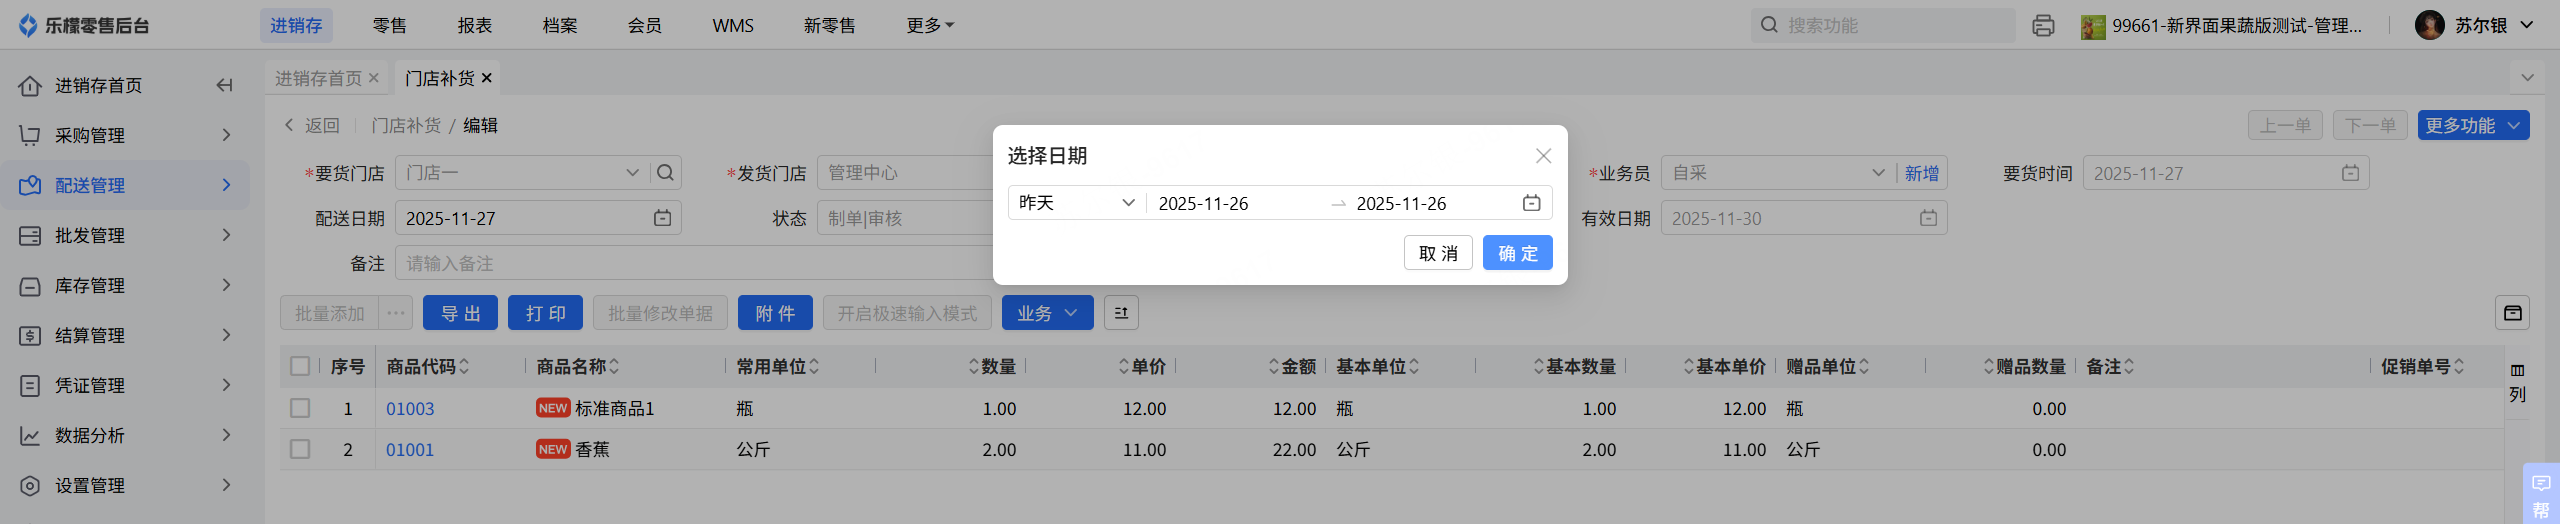The height and width of the screenshot is (524, 2560).
Task: Expand the 更多功能 dropdown button
Action: click(2472, 125)
